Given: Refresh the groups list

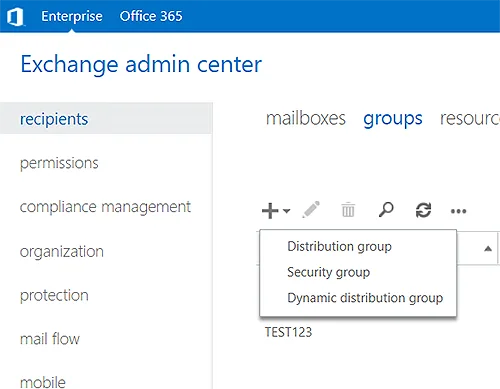Looking at the screenshot, I should [x=423, y=210].
